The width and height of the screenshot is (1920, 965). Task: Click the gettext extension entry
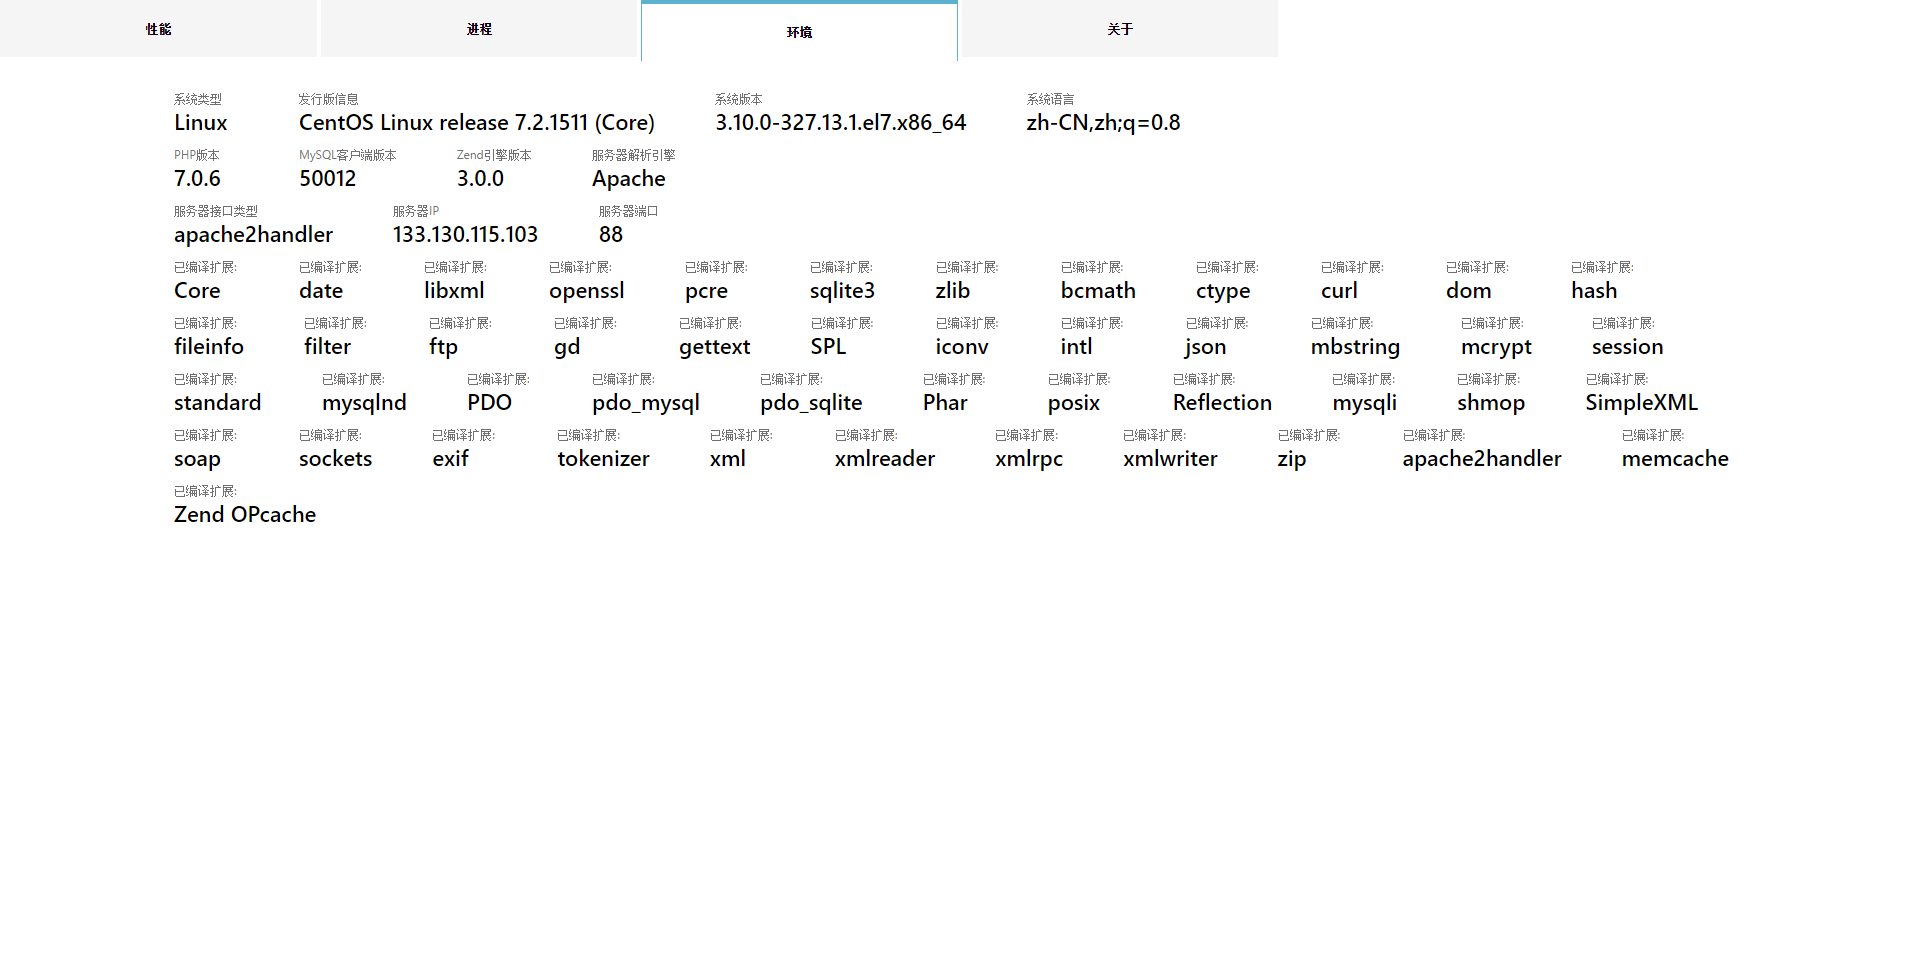pos(714,347)
